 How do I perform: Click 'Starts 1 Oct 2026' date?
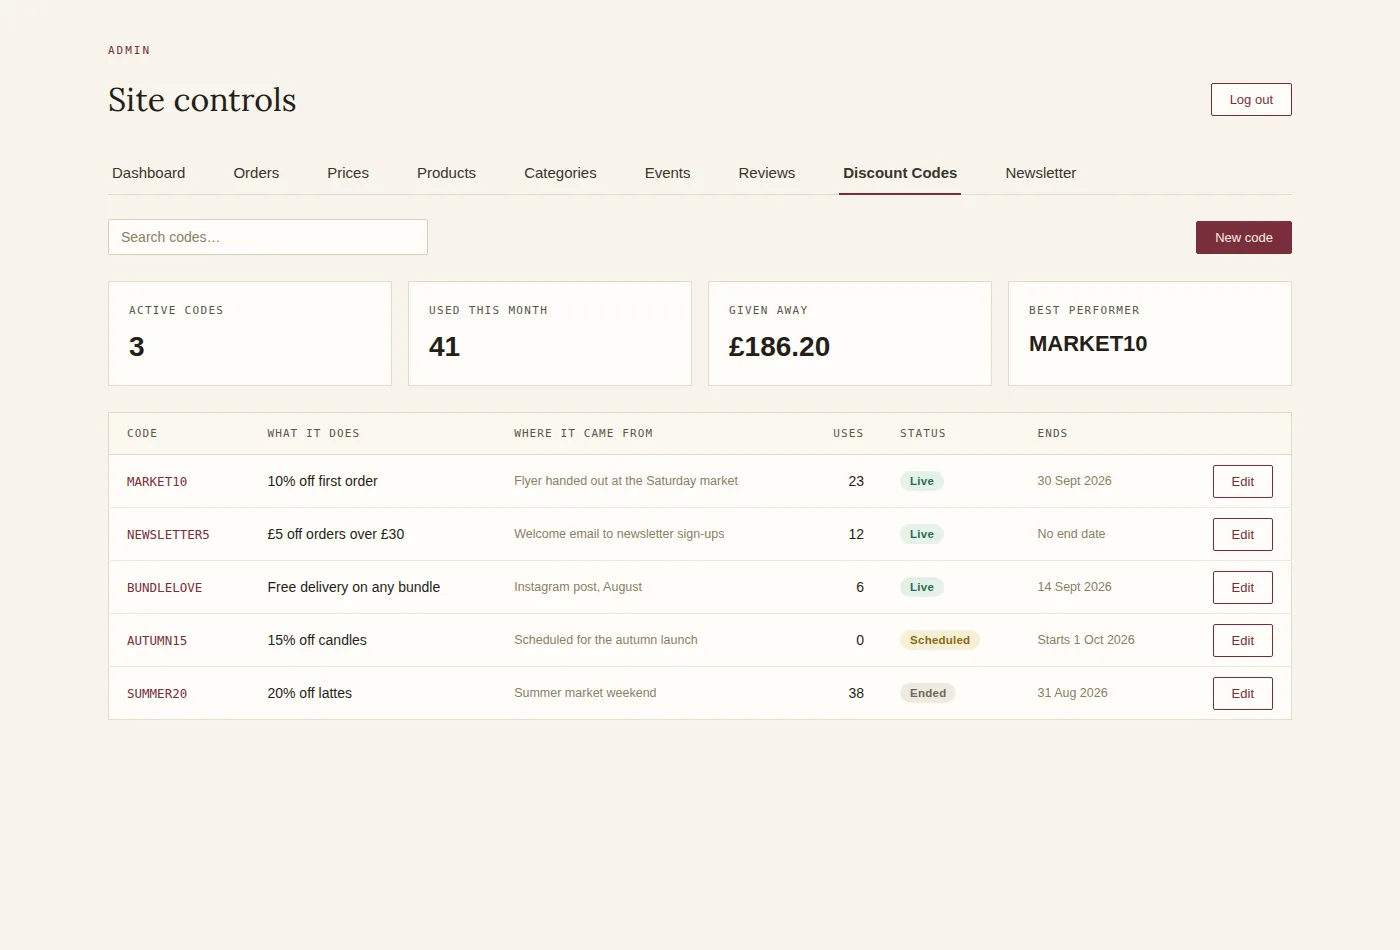[x=1086, y=640]
